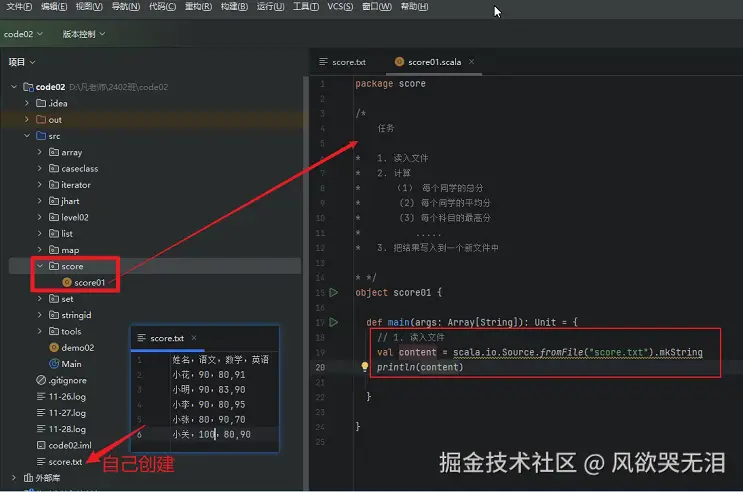This screenshot has height=492, width=743.
Task: Click the 11-27.log file icon
Action: pos(41,412)
